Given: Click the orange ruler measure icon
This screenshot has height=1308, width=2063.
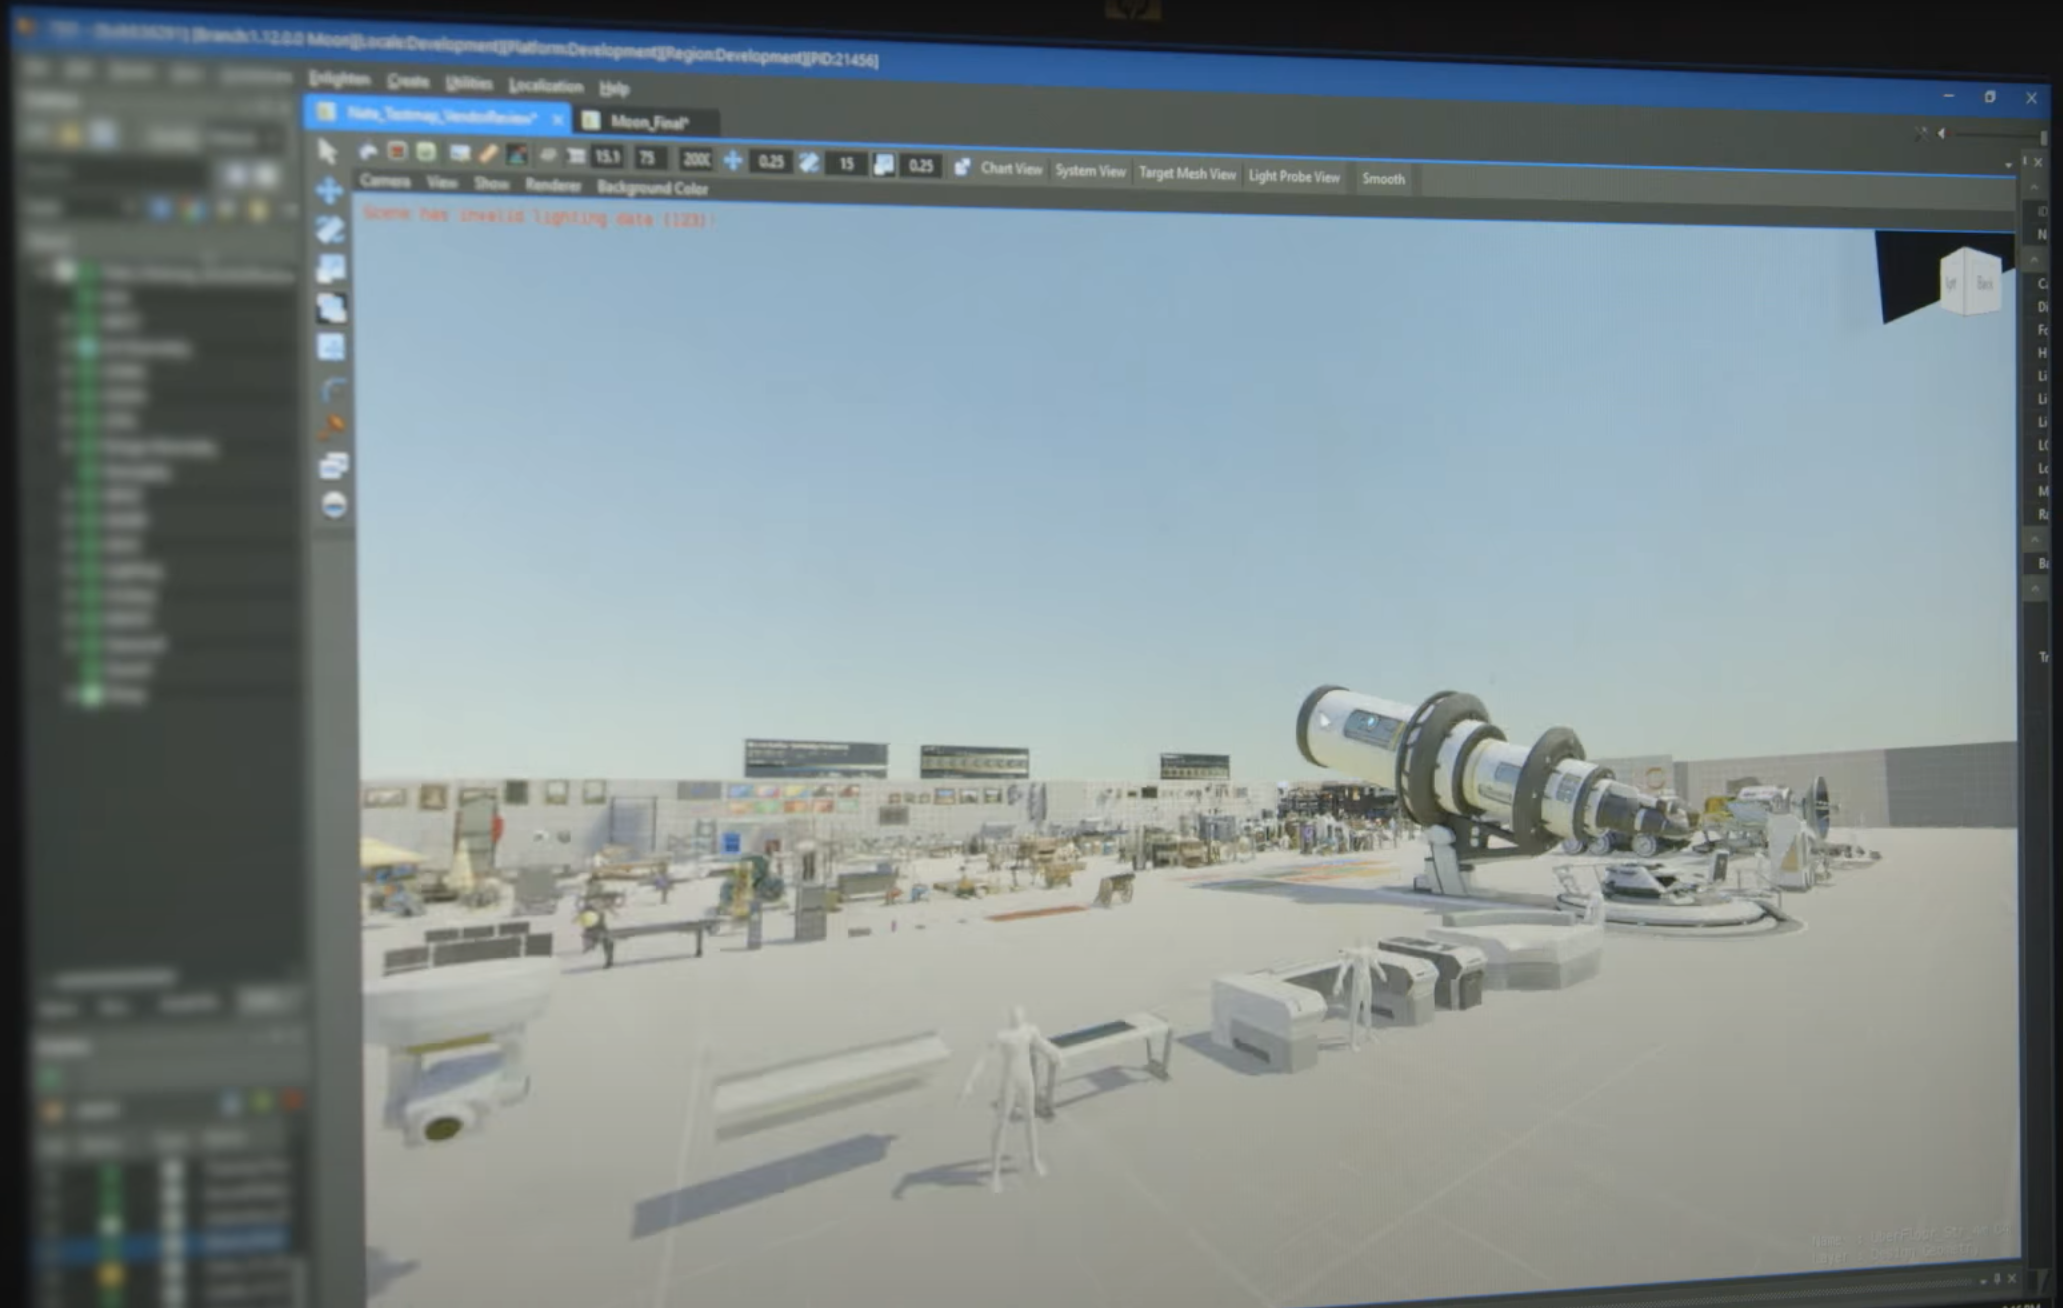Looking at the screenshot, I should 488,154.
